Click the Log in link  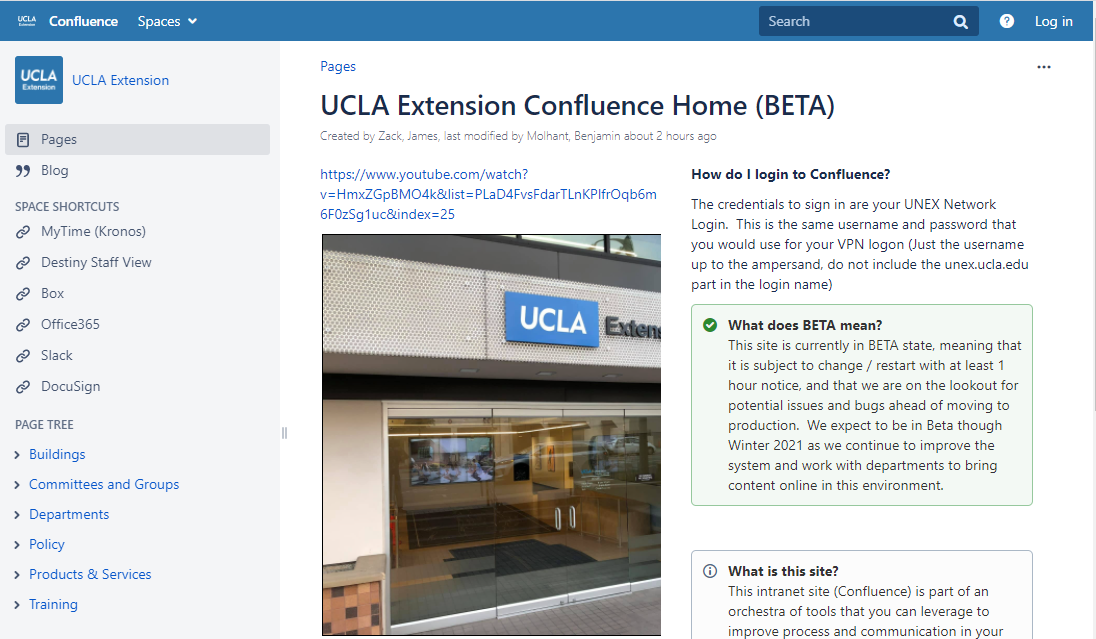coord(1053,21)
